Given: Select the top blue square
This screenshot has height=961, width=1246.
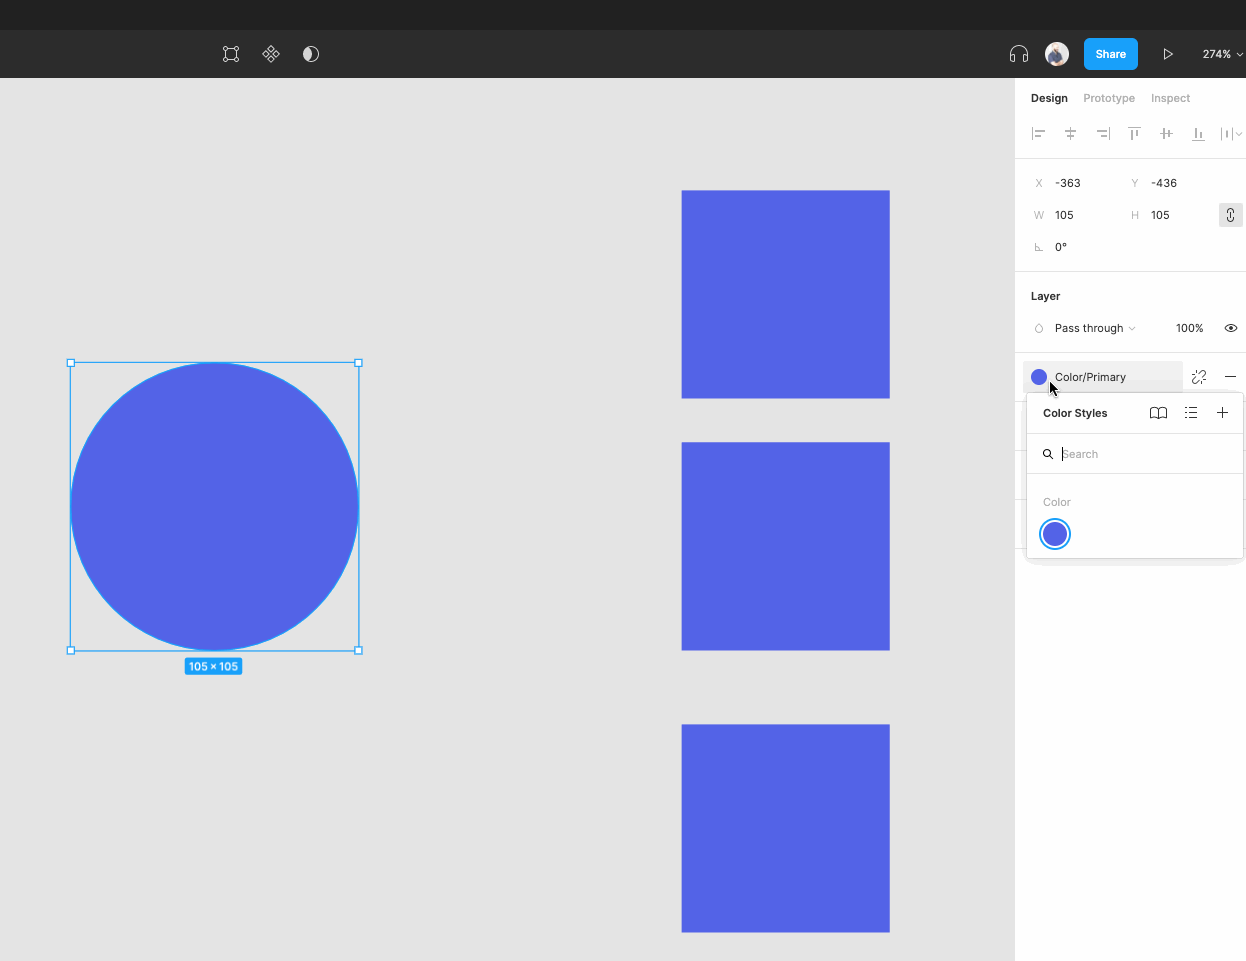Looking at the screenshot, I should coord(786,294).
